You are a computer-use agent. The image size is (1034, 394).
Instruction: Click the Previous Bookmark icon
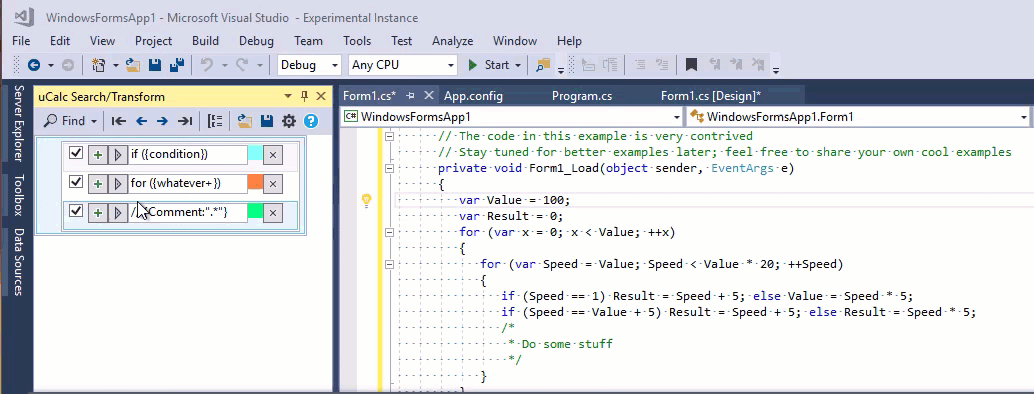[714, 65]
